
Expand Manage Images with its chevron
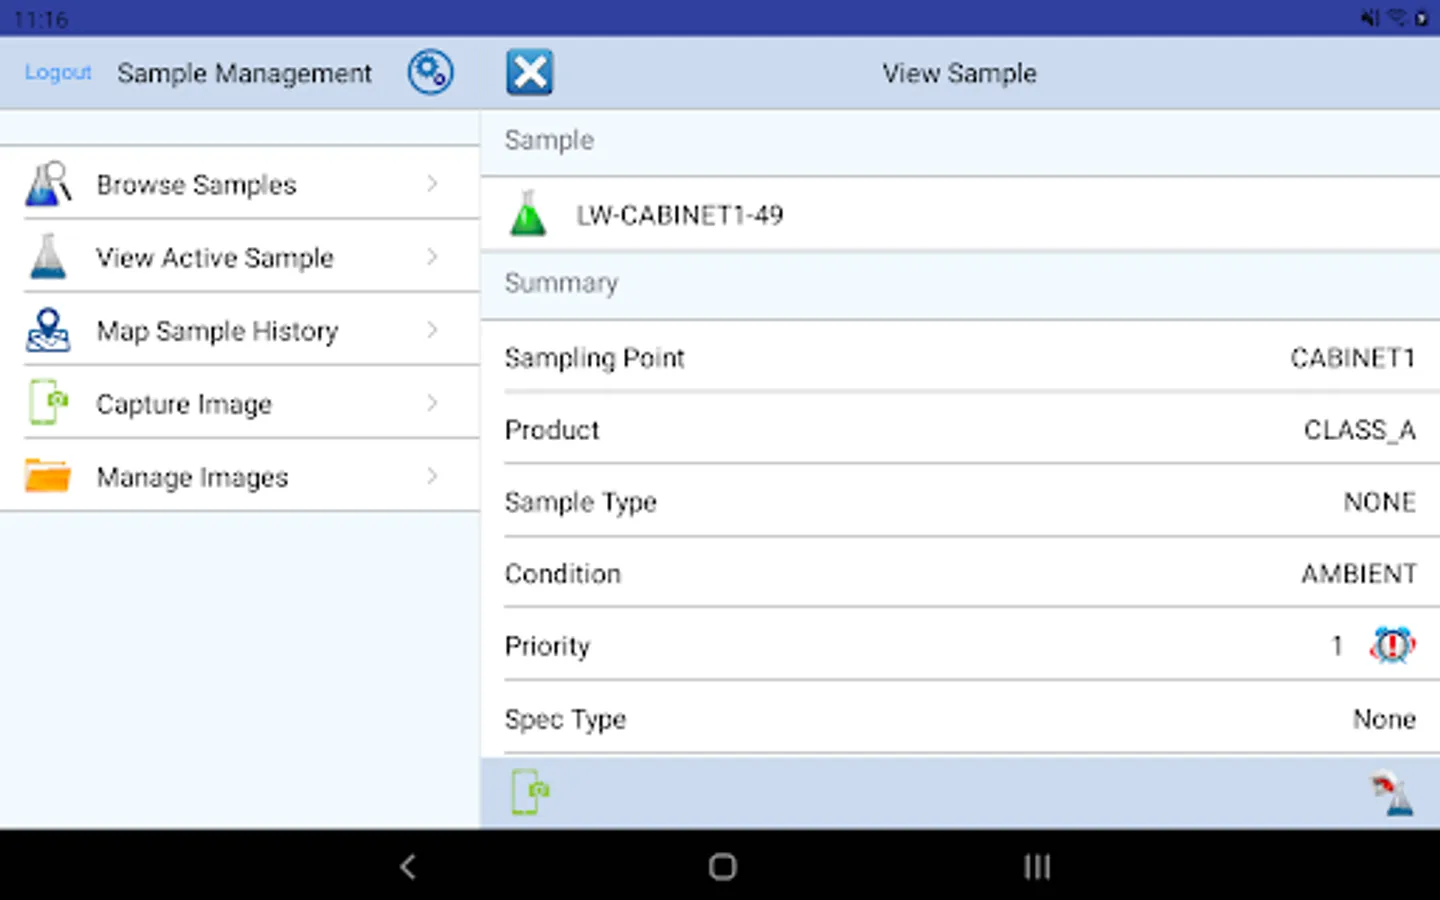(x=431, y=476)
